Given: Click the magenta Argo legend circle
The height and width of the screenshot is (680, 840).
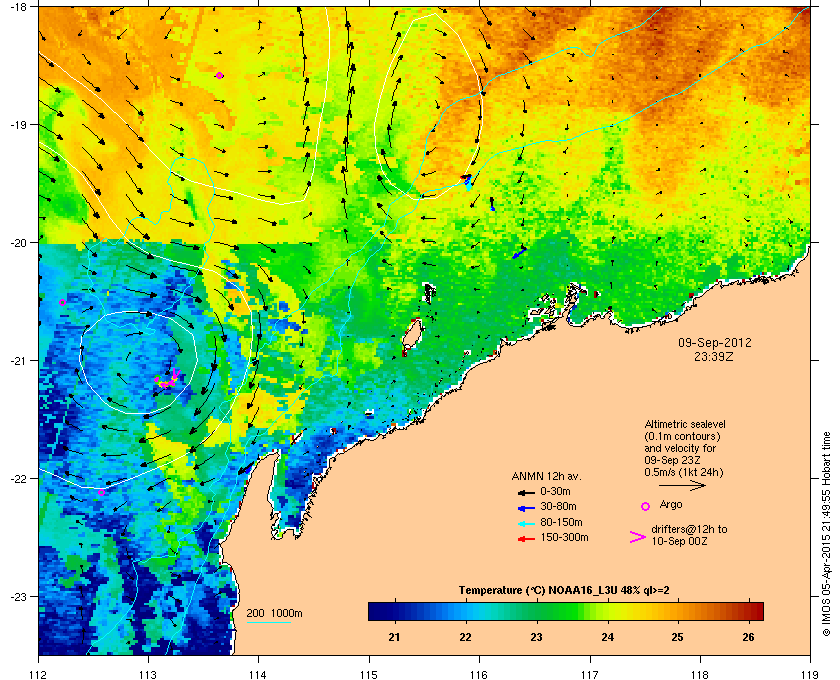Looking at the screenshot, I should point(646,506).
